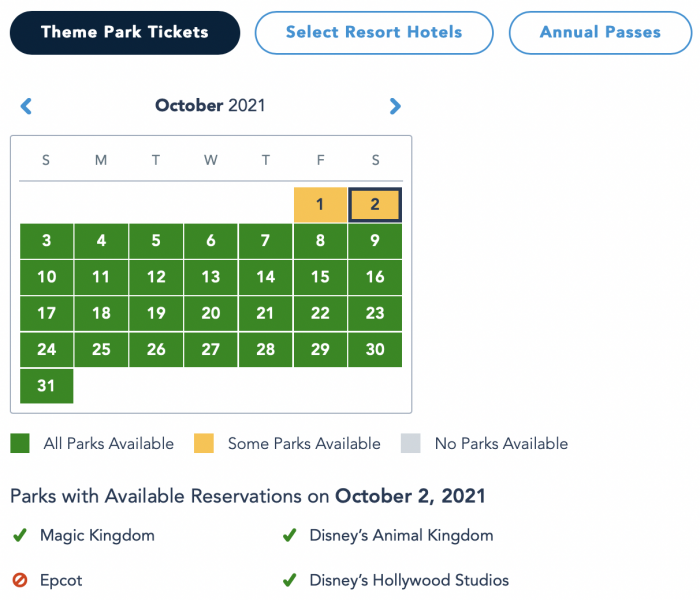Click the green checkmark beside Magic Kingdom
The image size is (700, 600).
click(19, 536)
